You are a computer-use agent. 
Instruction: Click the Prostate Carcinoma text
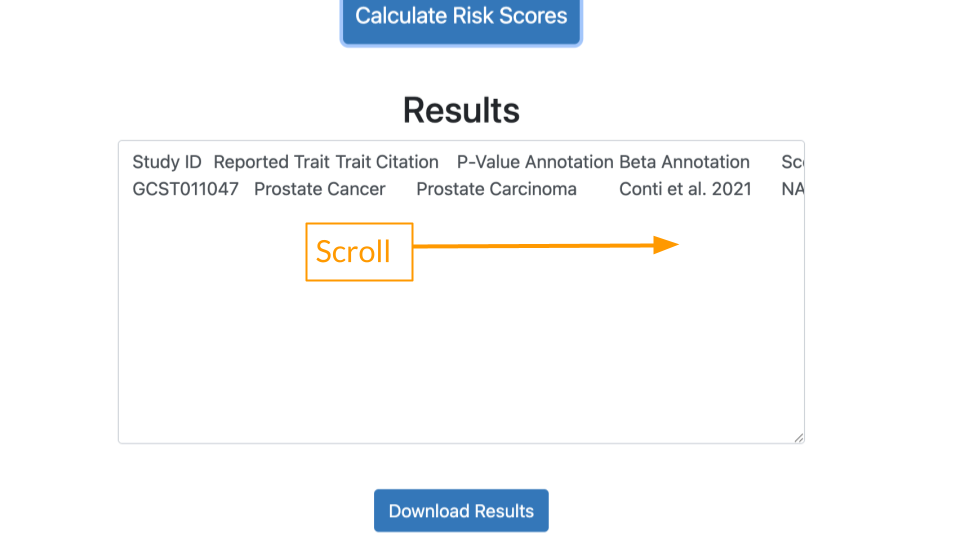[497, 189]
